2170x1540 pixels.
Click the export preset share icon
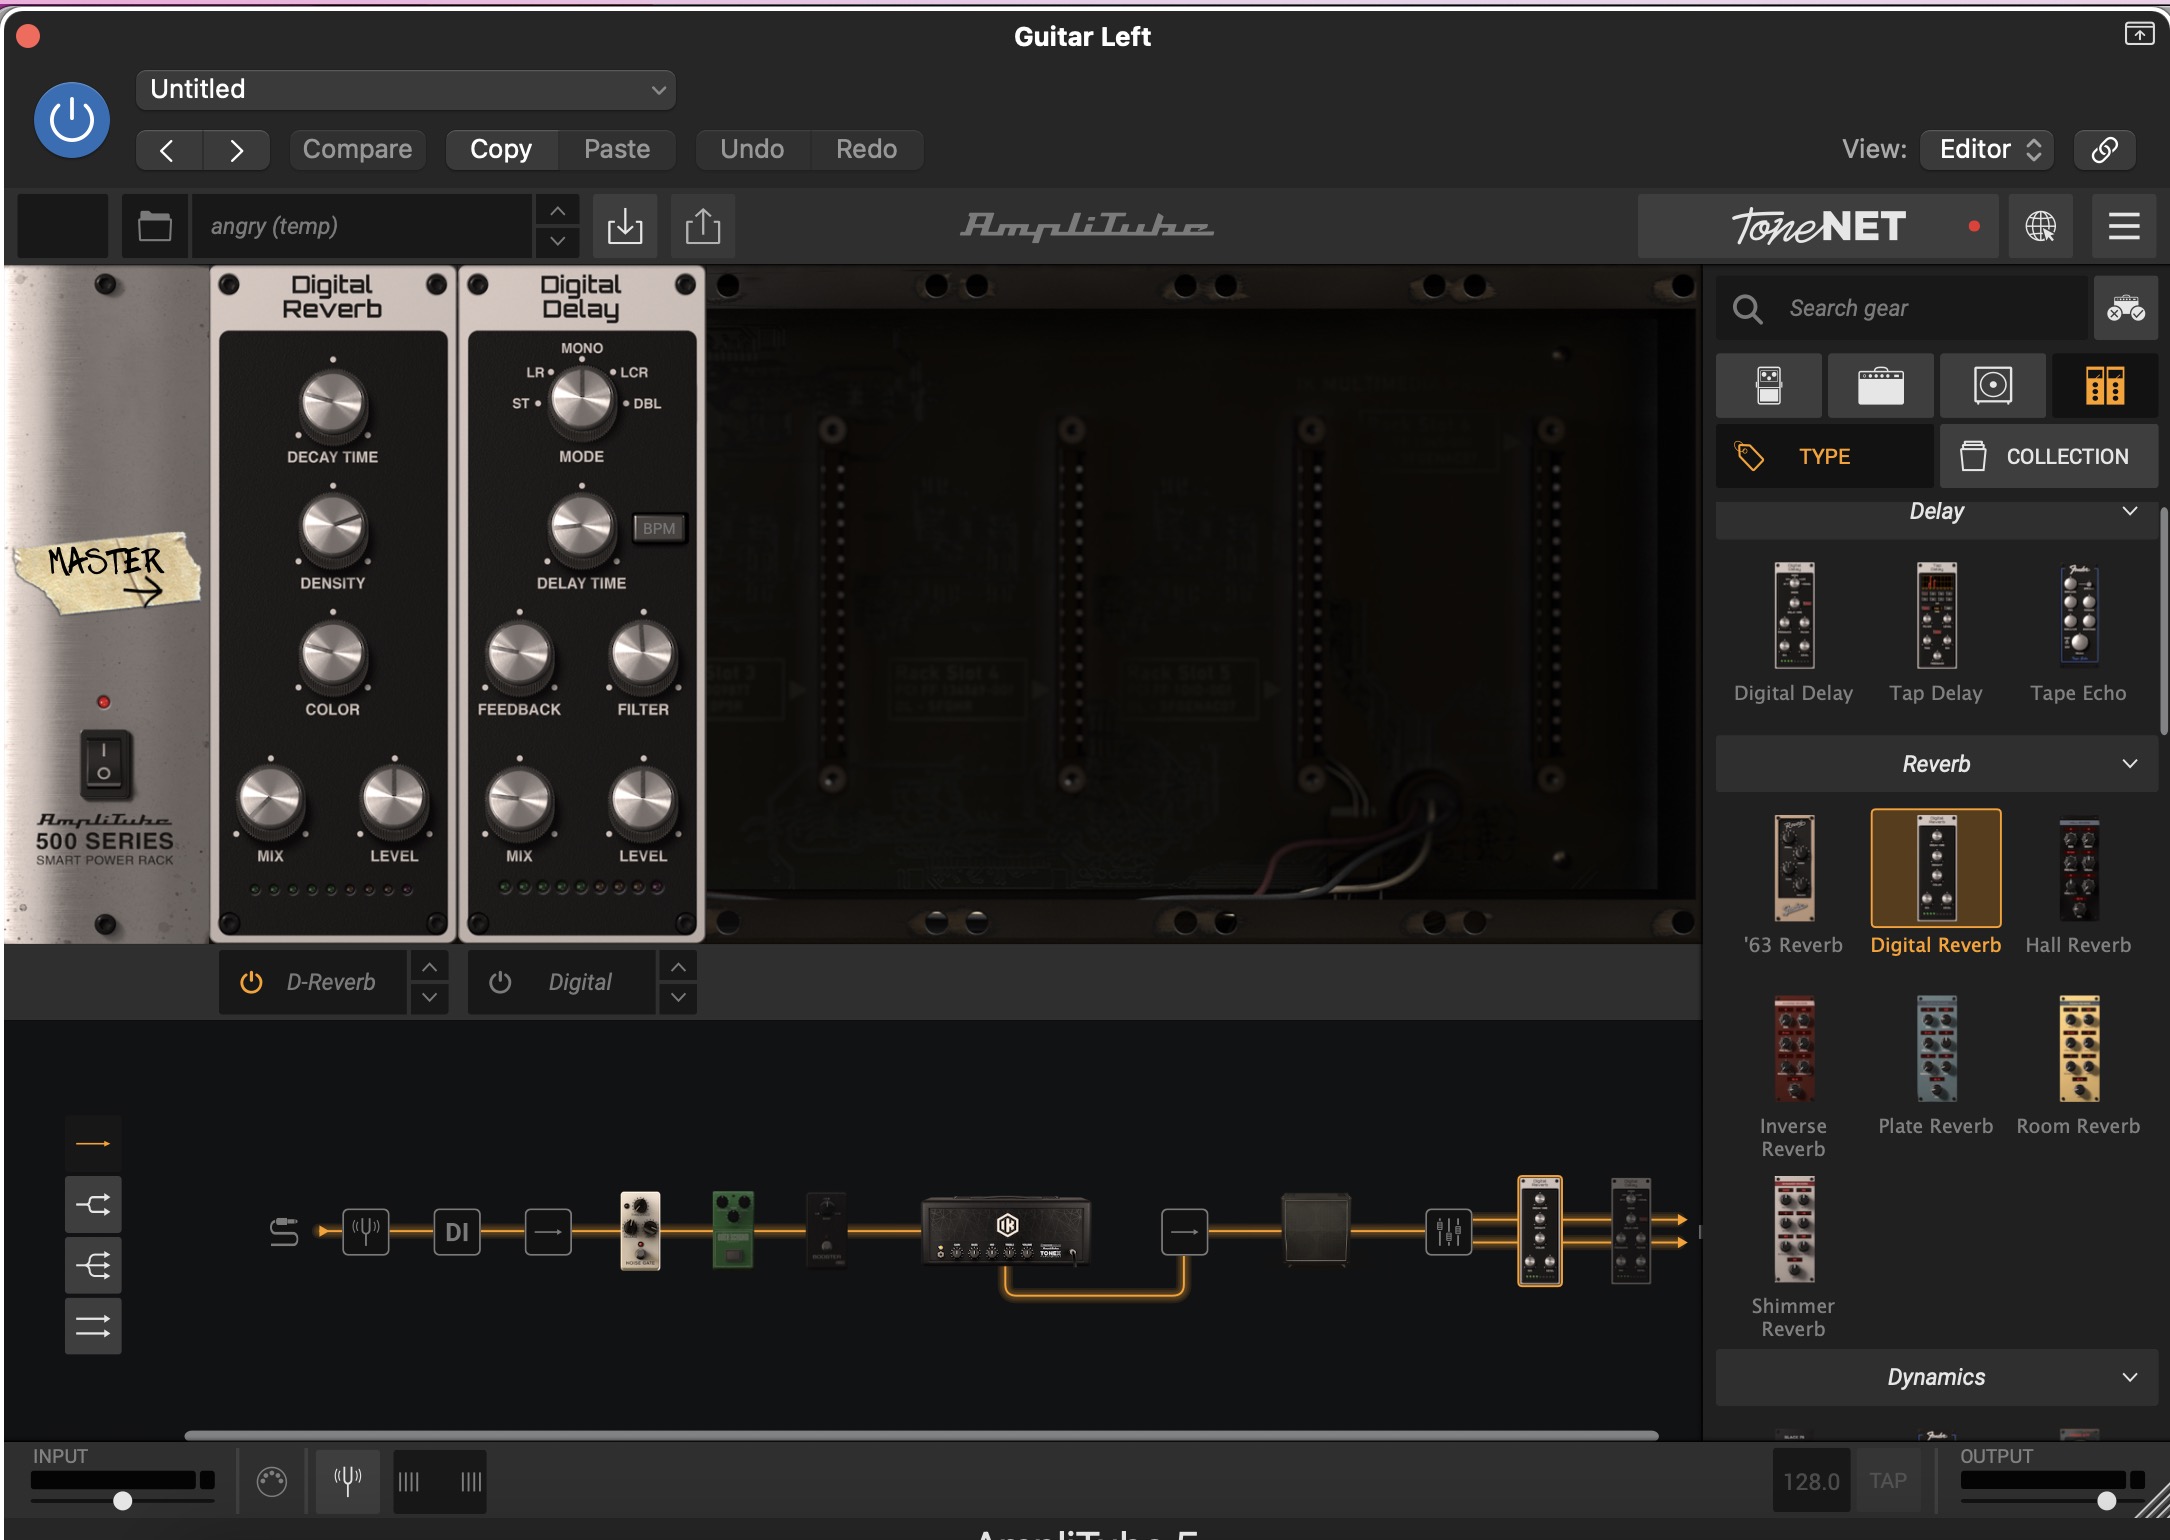coord(703,226)
